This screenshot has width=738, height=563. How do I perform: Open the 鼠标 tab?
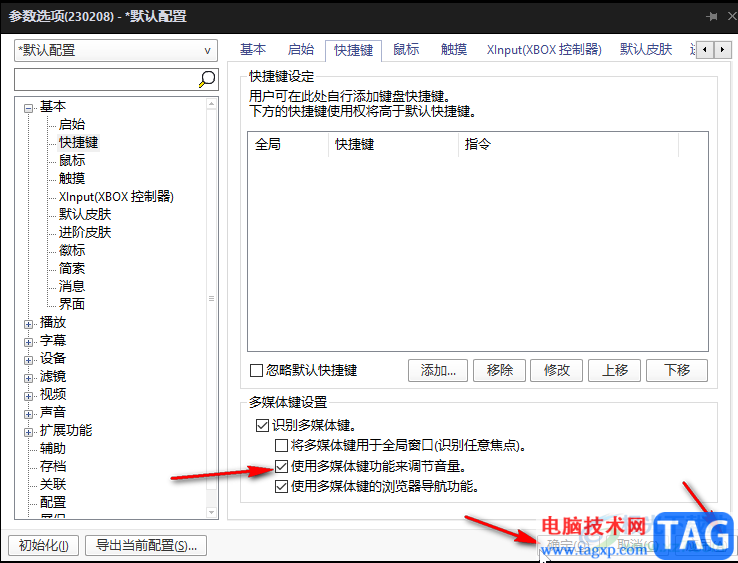pyautogui.click(x=406, y=49)
